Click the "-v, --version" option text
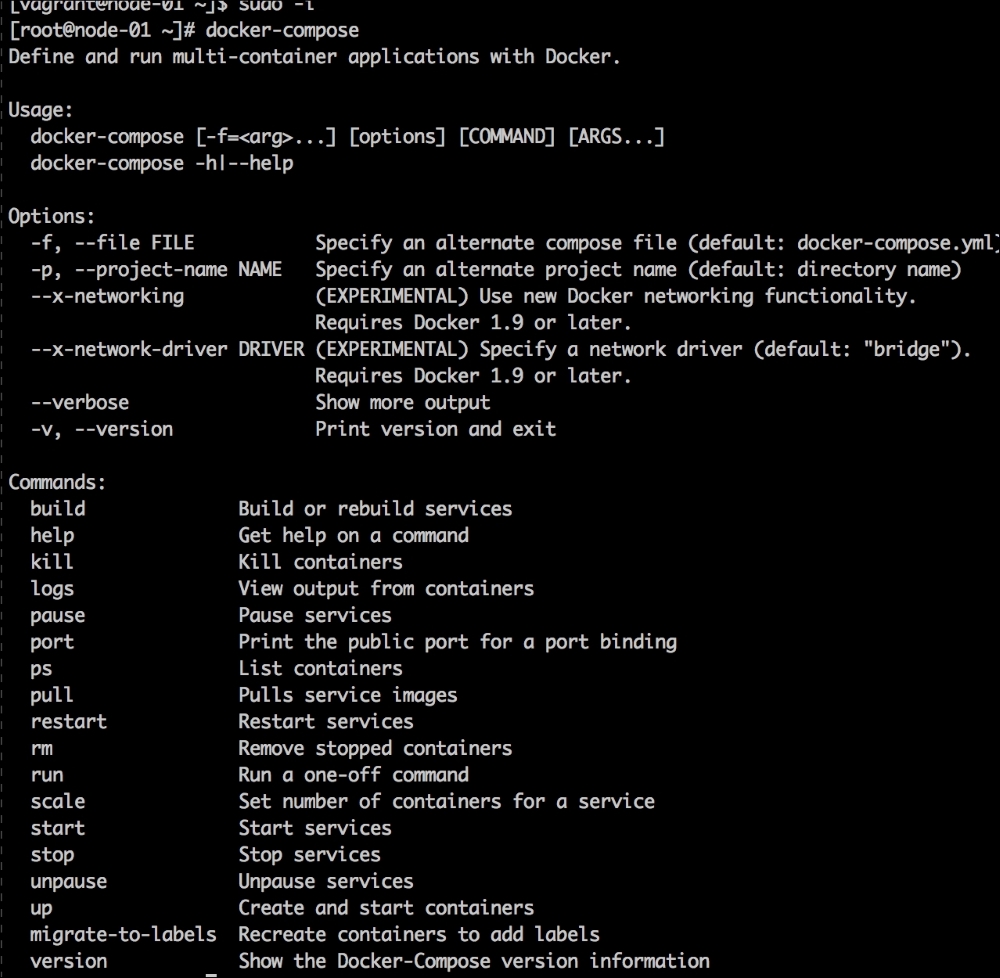The width and height of the screenshot is (1000, 978). click(101, 429)
